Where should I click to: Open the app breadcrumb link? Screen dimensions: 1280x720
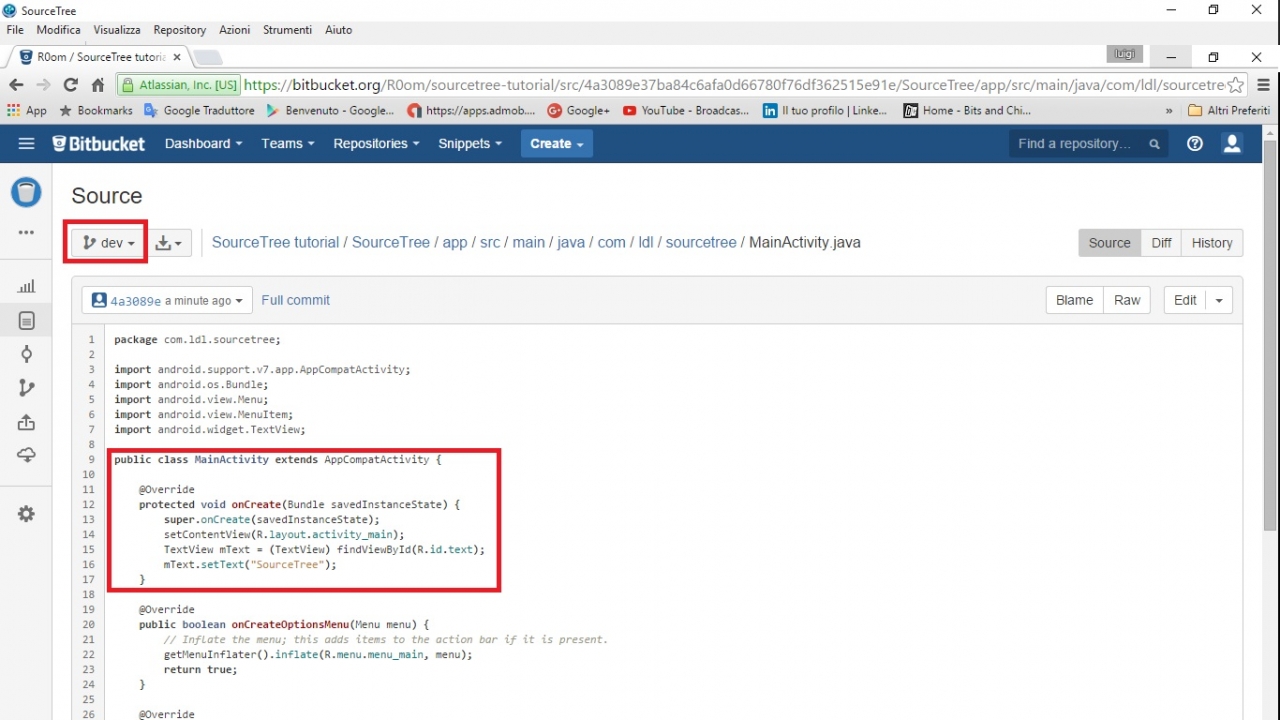[455, 242]
